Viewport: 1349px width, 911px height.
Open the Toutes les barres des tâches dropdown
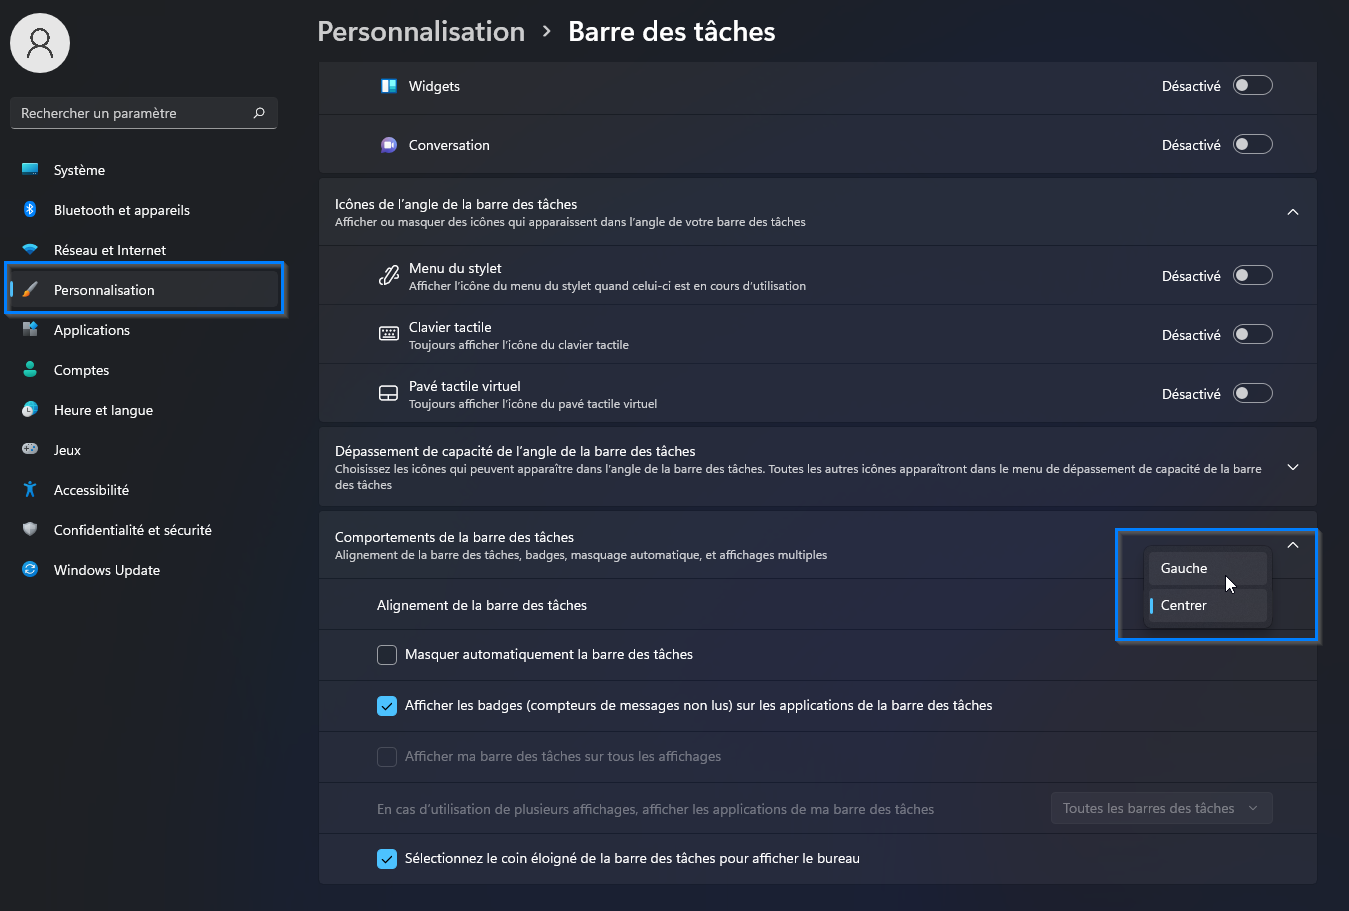point(1161,808)
